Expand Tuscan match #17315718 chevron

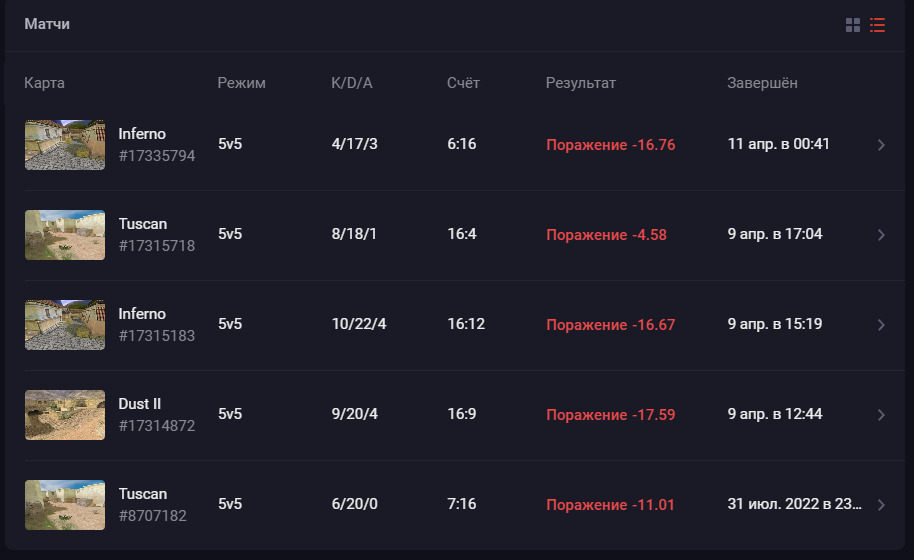(x=881, y=235)
